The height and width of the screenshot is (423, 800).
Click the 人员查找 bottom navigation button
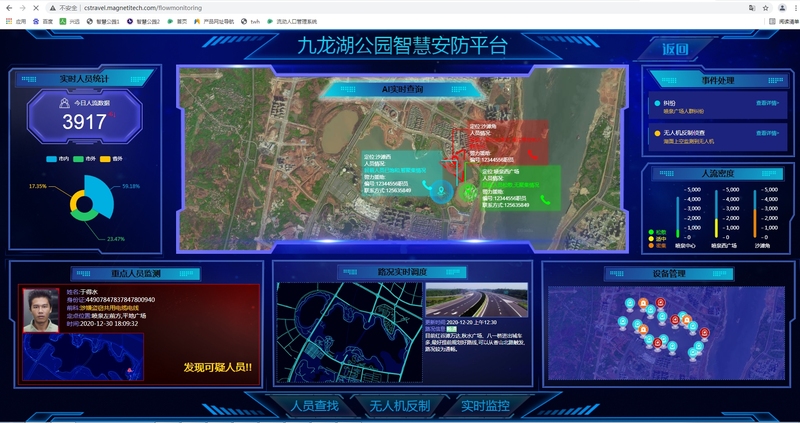pos(314,406)
